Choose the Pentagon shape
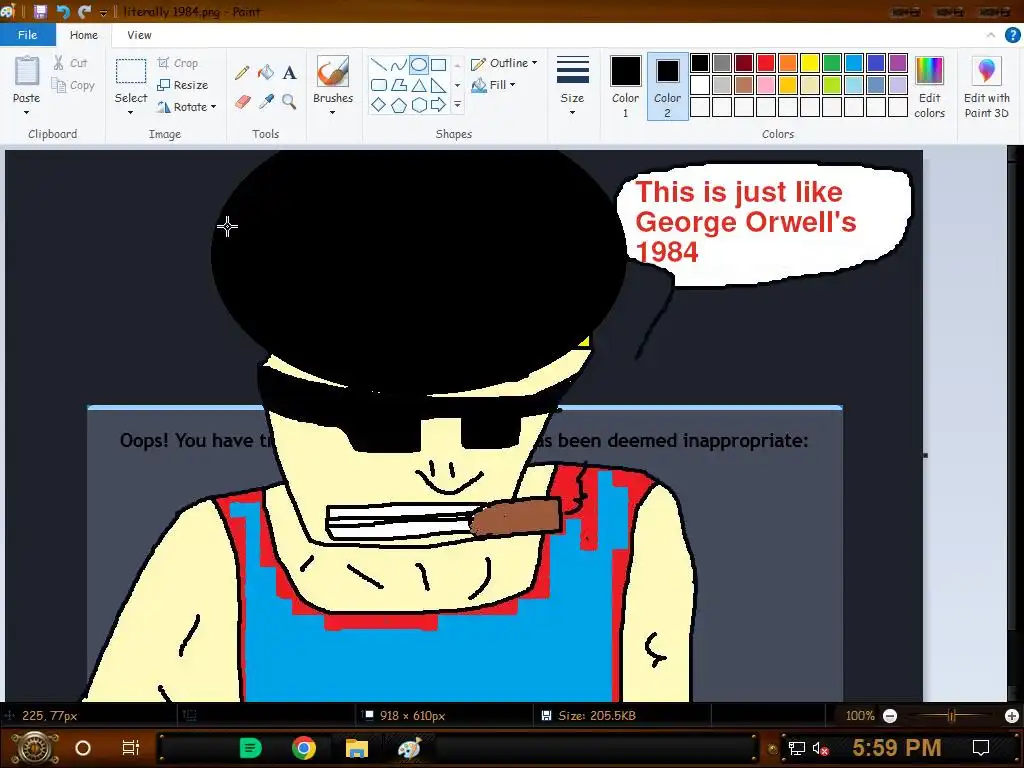Screen dimensions: 1024x768 (398, 104)
